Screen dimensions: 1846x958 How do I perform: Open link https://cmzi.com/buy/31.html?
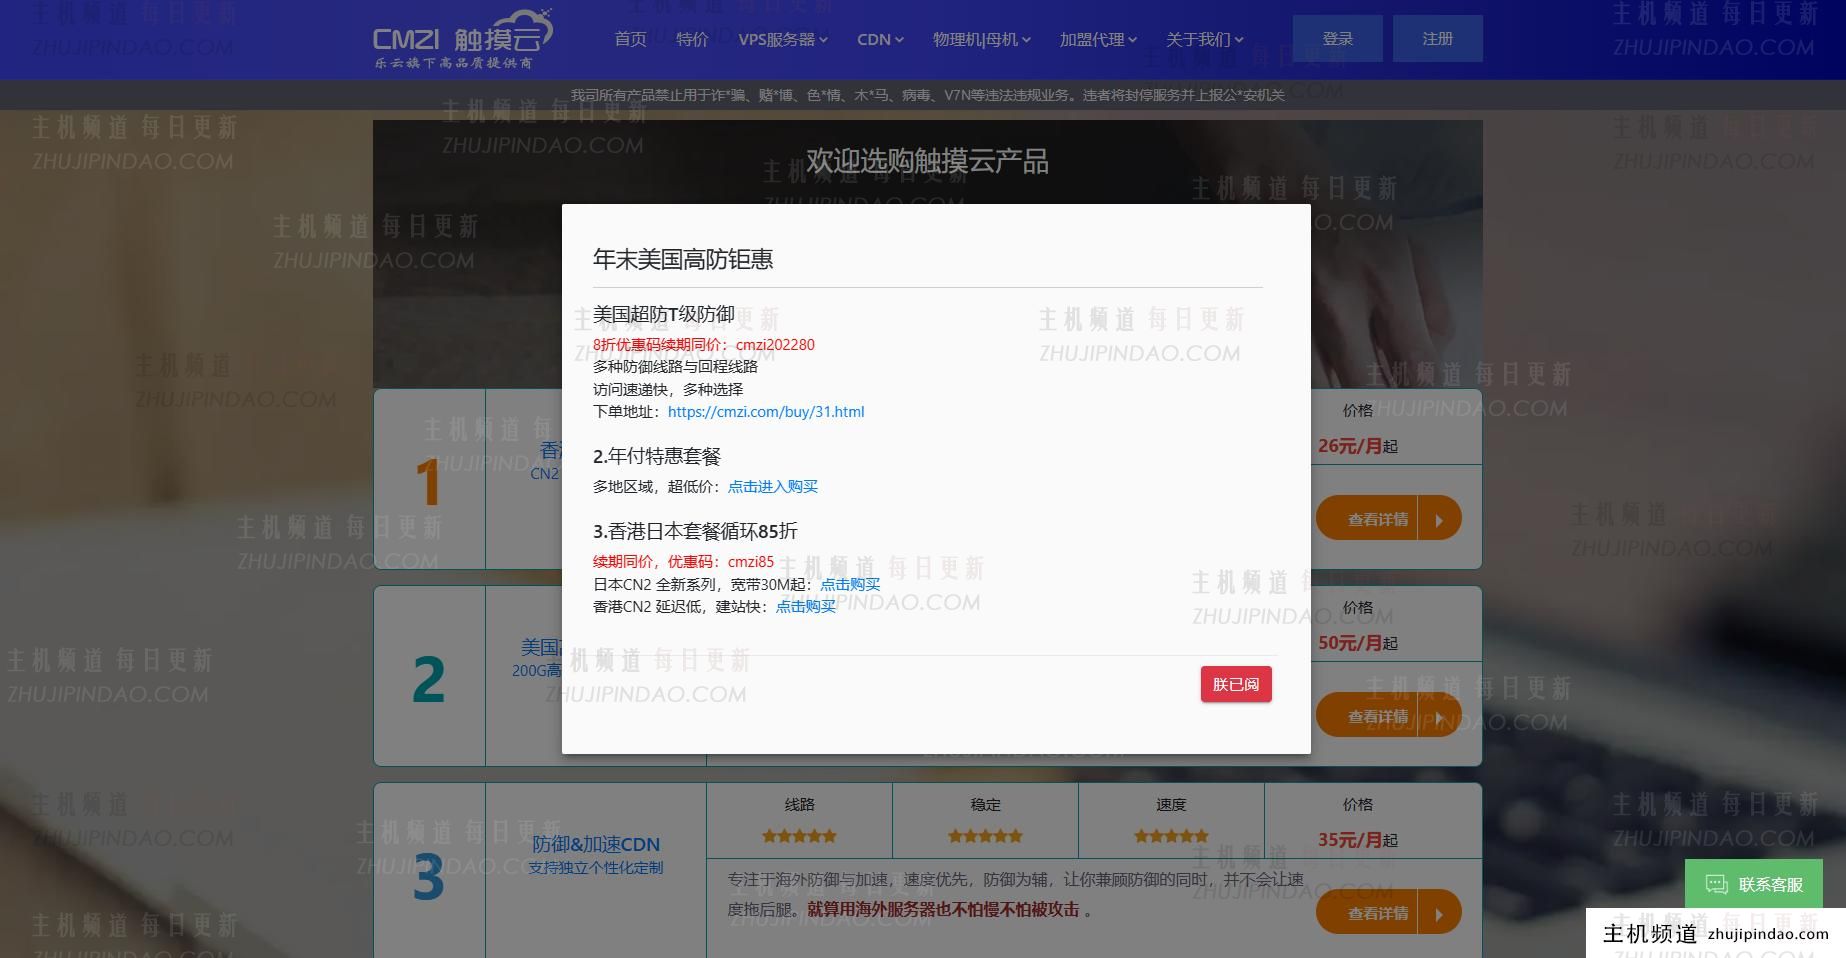pyautogui.click(x=766, y=411)
